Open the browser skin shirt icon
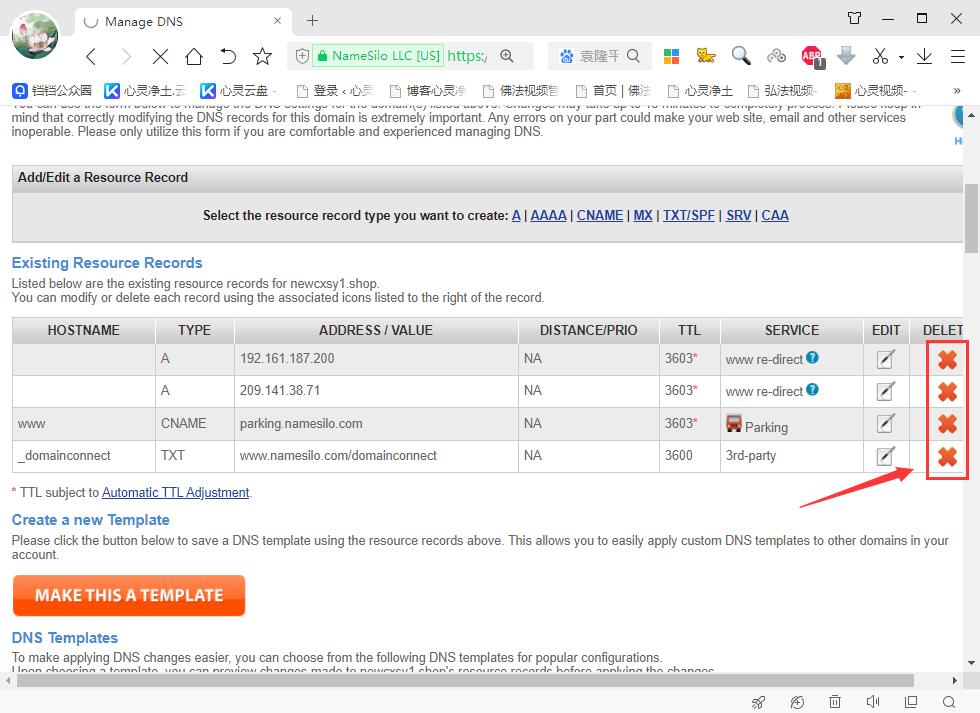The image size is (980, 713). coord(854,18)
